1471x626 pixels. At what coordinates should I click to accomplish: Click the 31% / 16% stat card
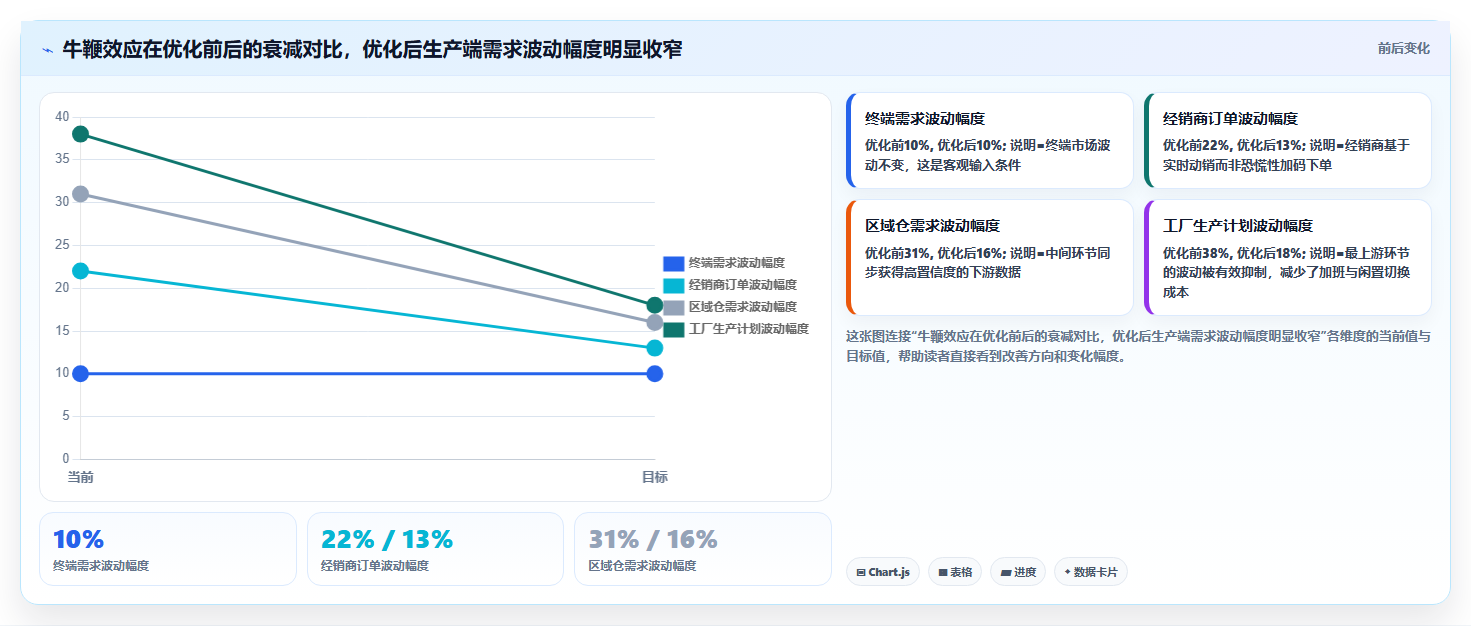703,549
